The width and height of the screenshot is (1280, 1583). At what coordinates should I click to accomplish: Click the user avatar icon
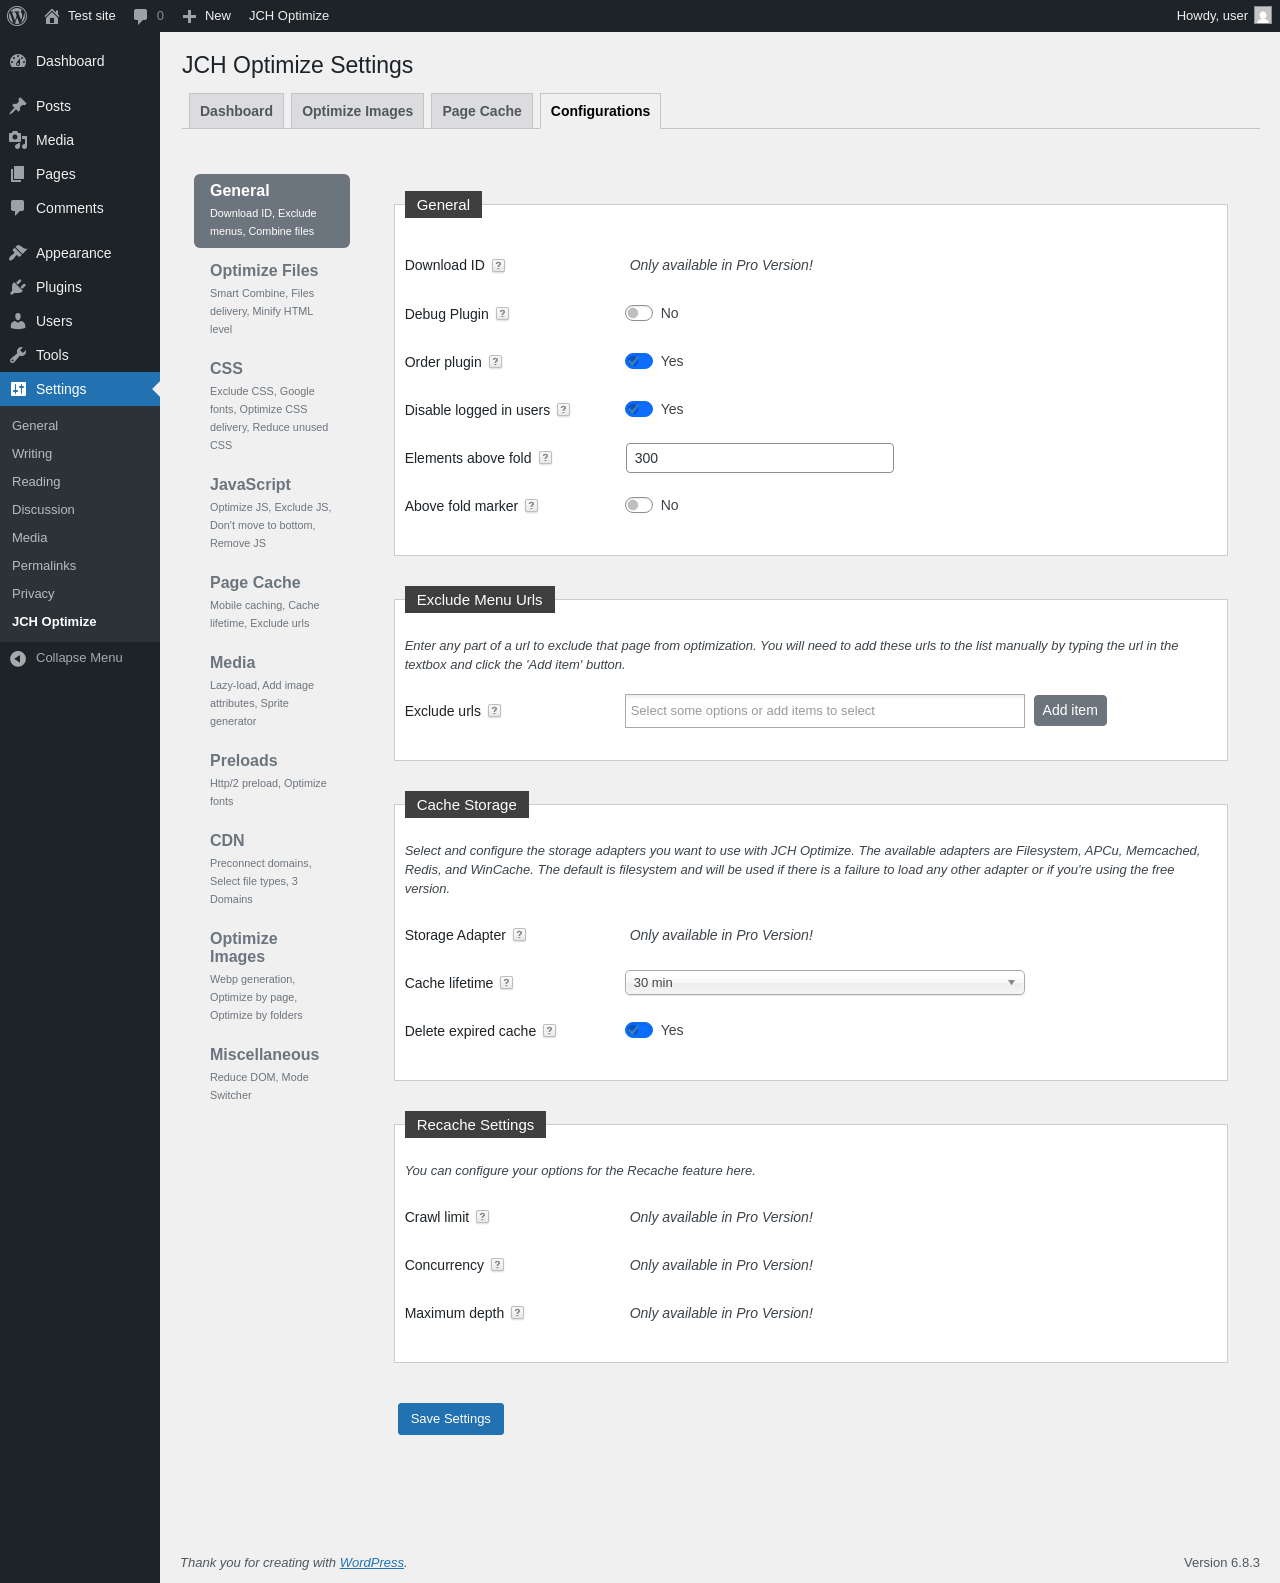[x=1263, y=16]
